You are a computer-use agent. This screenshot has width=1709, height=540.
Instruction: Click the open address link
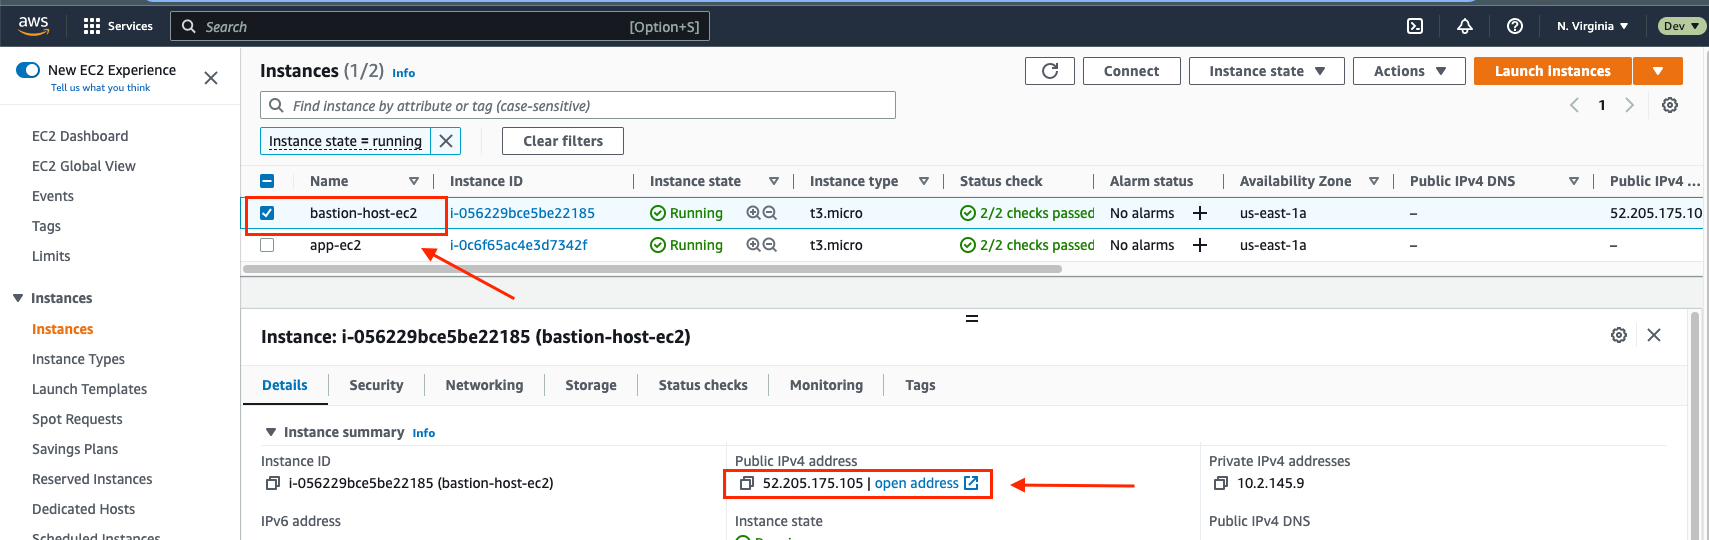926,483
